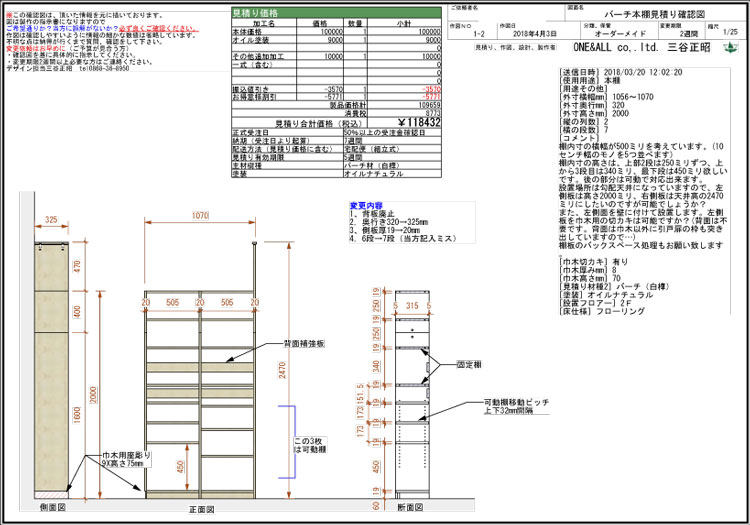The height and width of the screenshot is (525, 750).
Task: Click the 7週間 delivery period value
Action: click(353, 141)
